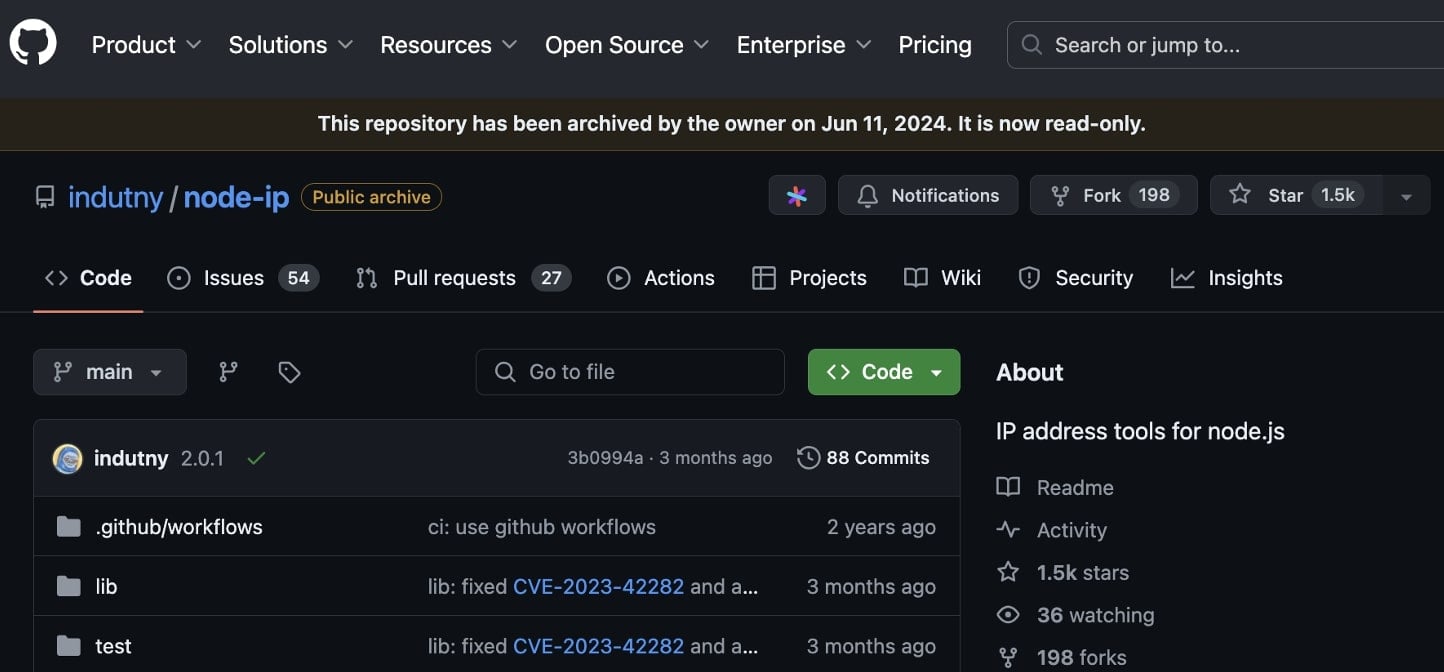Image resolution: width=1444 pixels, height=672 pixels.
Task: Click the Go to file search field
Action: (630, 372)
